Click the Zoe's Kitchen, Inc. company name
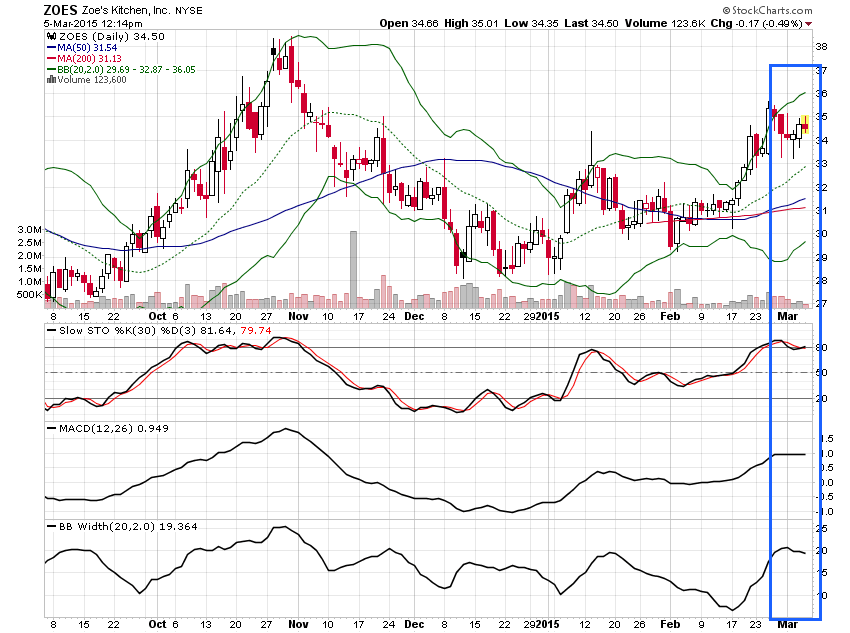The height and width of the screenshot is (633, 850). point(126,10)
